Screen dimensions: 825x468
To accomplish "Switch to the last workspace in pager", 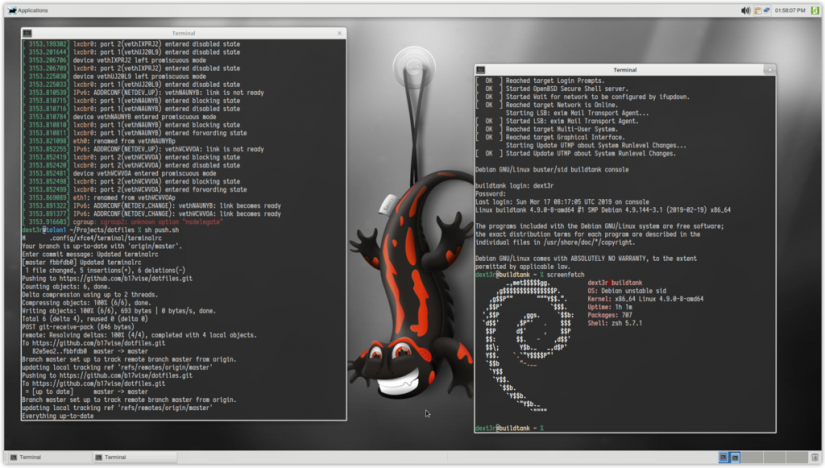I will pyautogui.click(x=798, y=457).
